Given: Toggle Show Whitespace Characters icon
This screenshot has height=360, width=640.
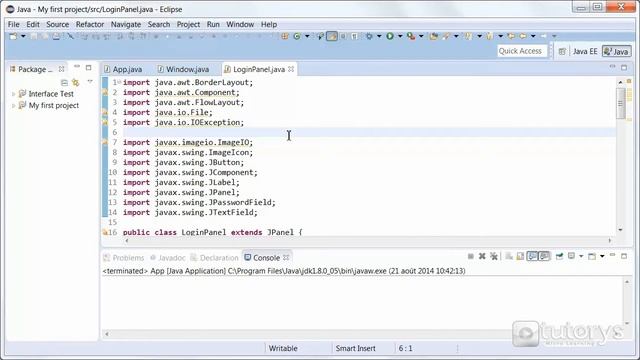Looking at the screenshot, I should pos(354,36).
